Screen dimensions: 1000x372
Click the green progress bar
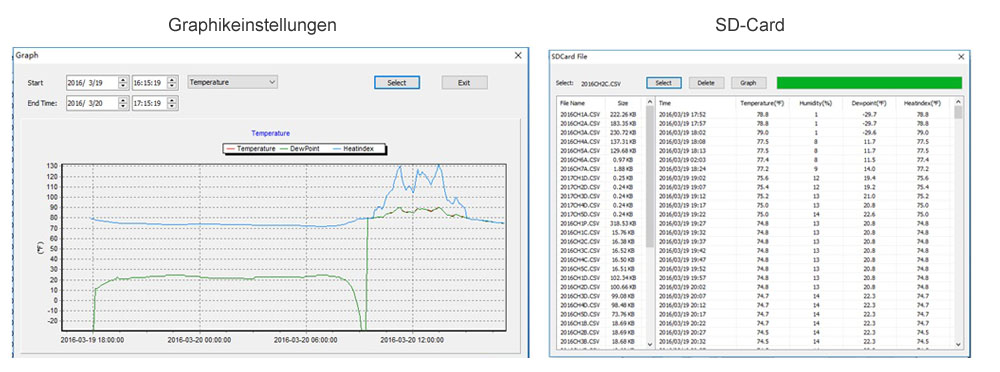click(x=869, y=83)
